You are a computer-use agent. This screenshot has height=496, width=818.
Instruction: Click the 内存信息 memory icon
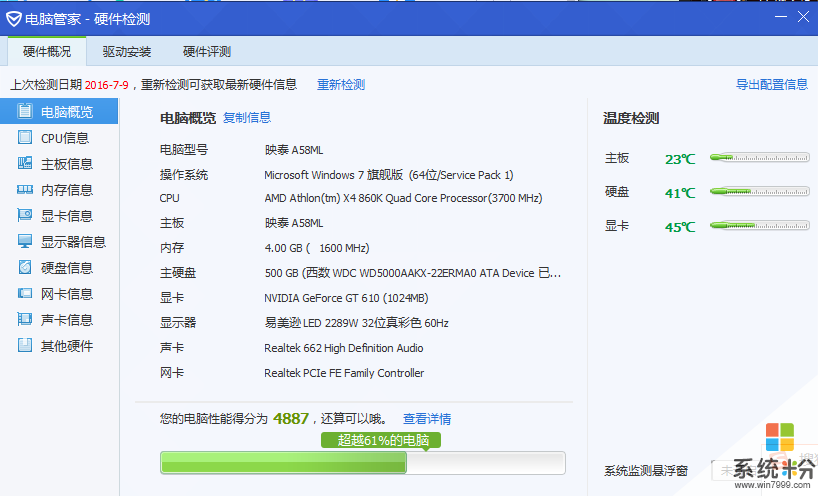pyautogui.click(x=25, y=189)
